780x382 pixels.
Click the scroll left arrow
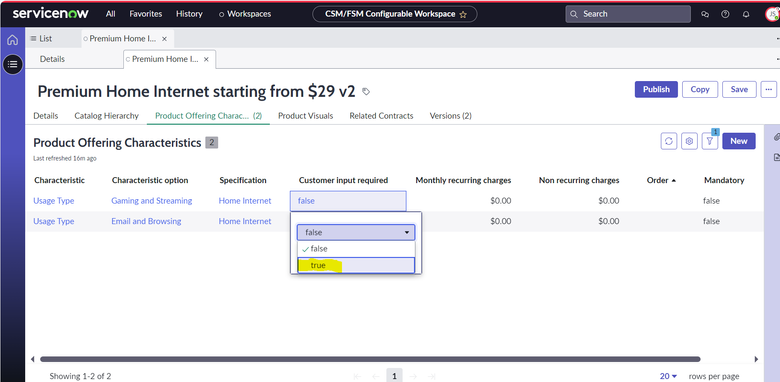[33, 359]
